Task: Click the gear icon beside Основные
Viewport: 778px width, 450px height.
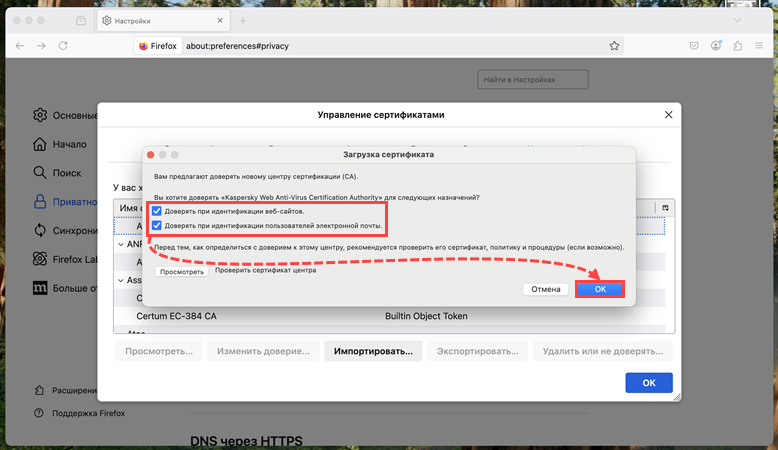Action: pyautogui.click(x=40, y=115)
